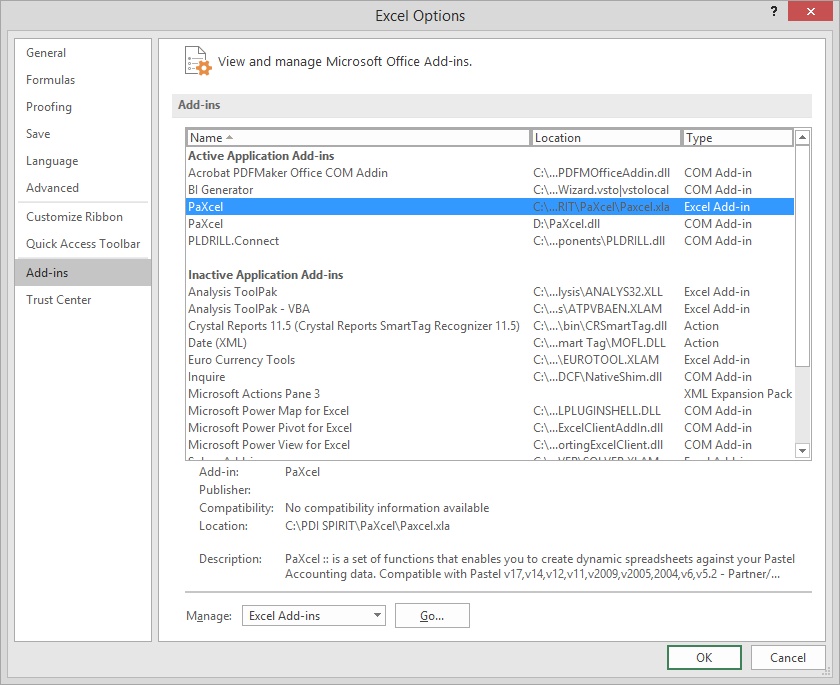840x685 pixels.
Task: Open the Customize Ribbon category
Action: coord(83,216)
